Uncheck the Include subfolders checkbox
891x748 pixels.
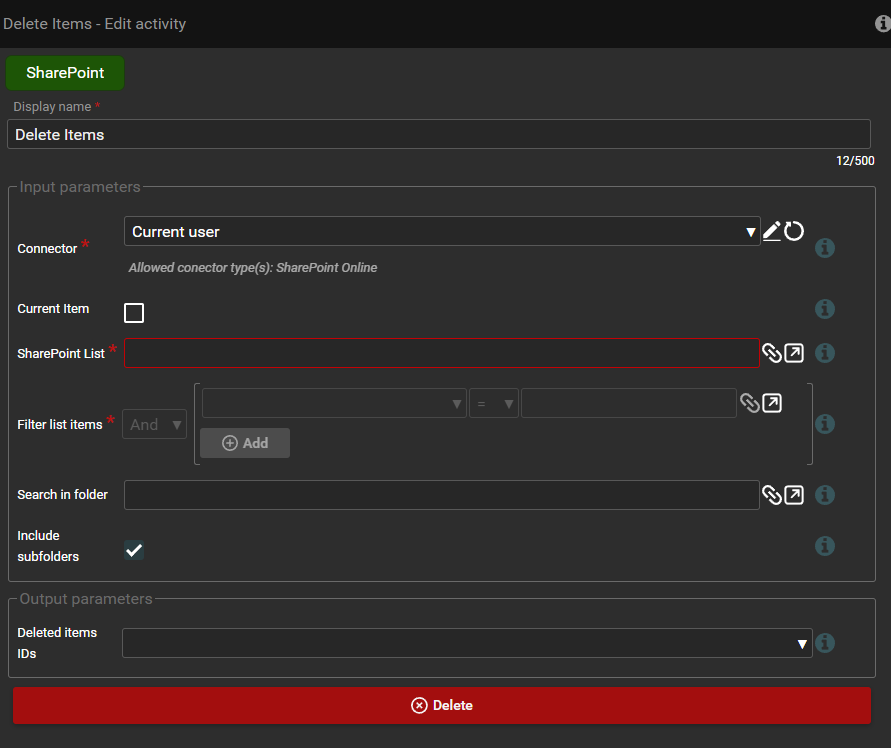click(134, 549)
